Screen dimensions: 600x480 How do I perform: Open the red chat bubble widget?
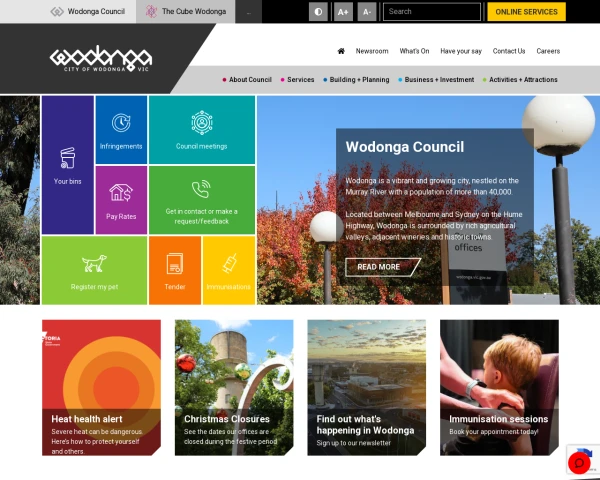click(579, 462)
